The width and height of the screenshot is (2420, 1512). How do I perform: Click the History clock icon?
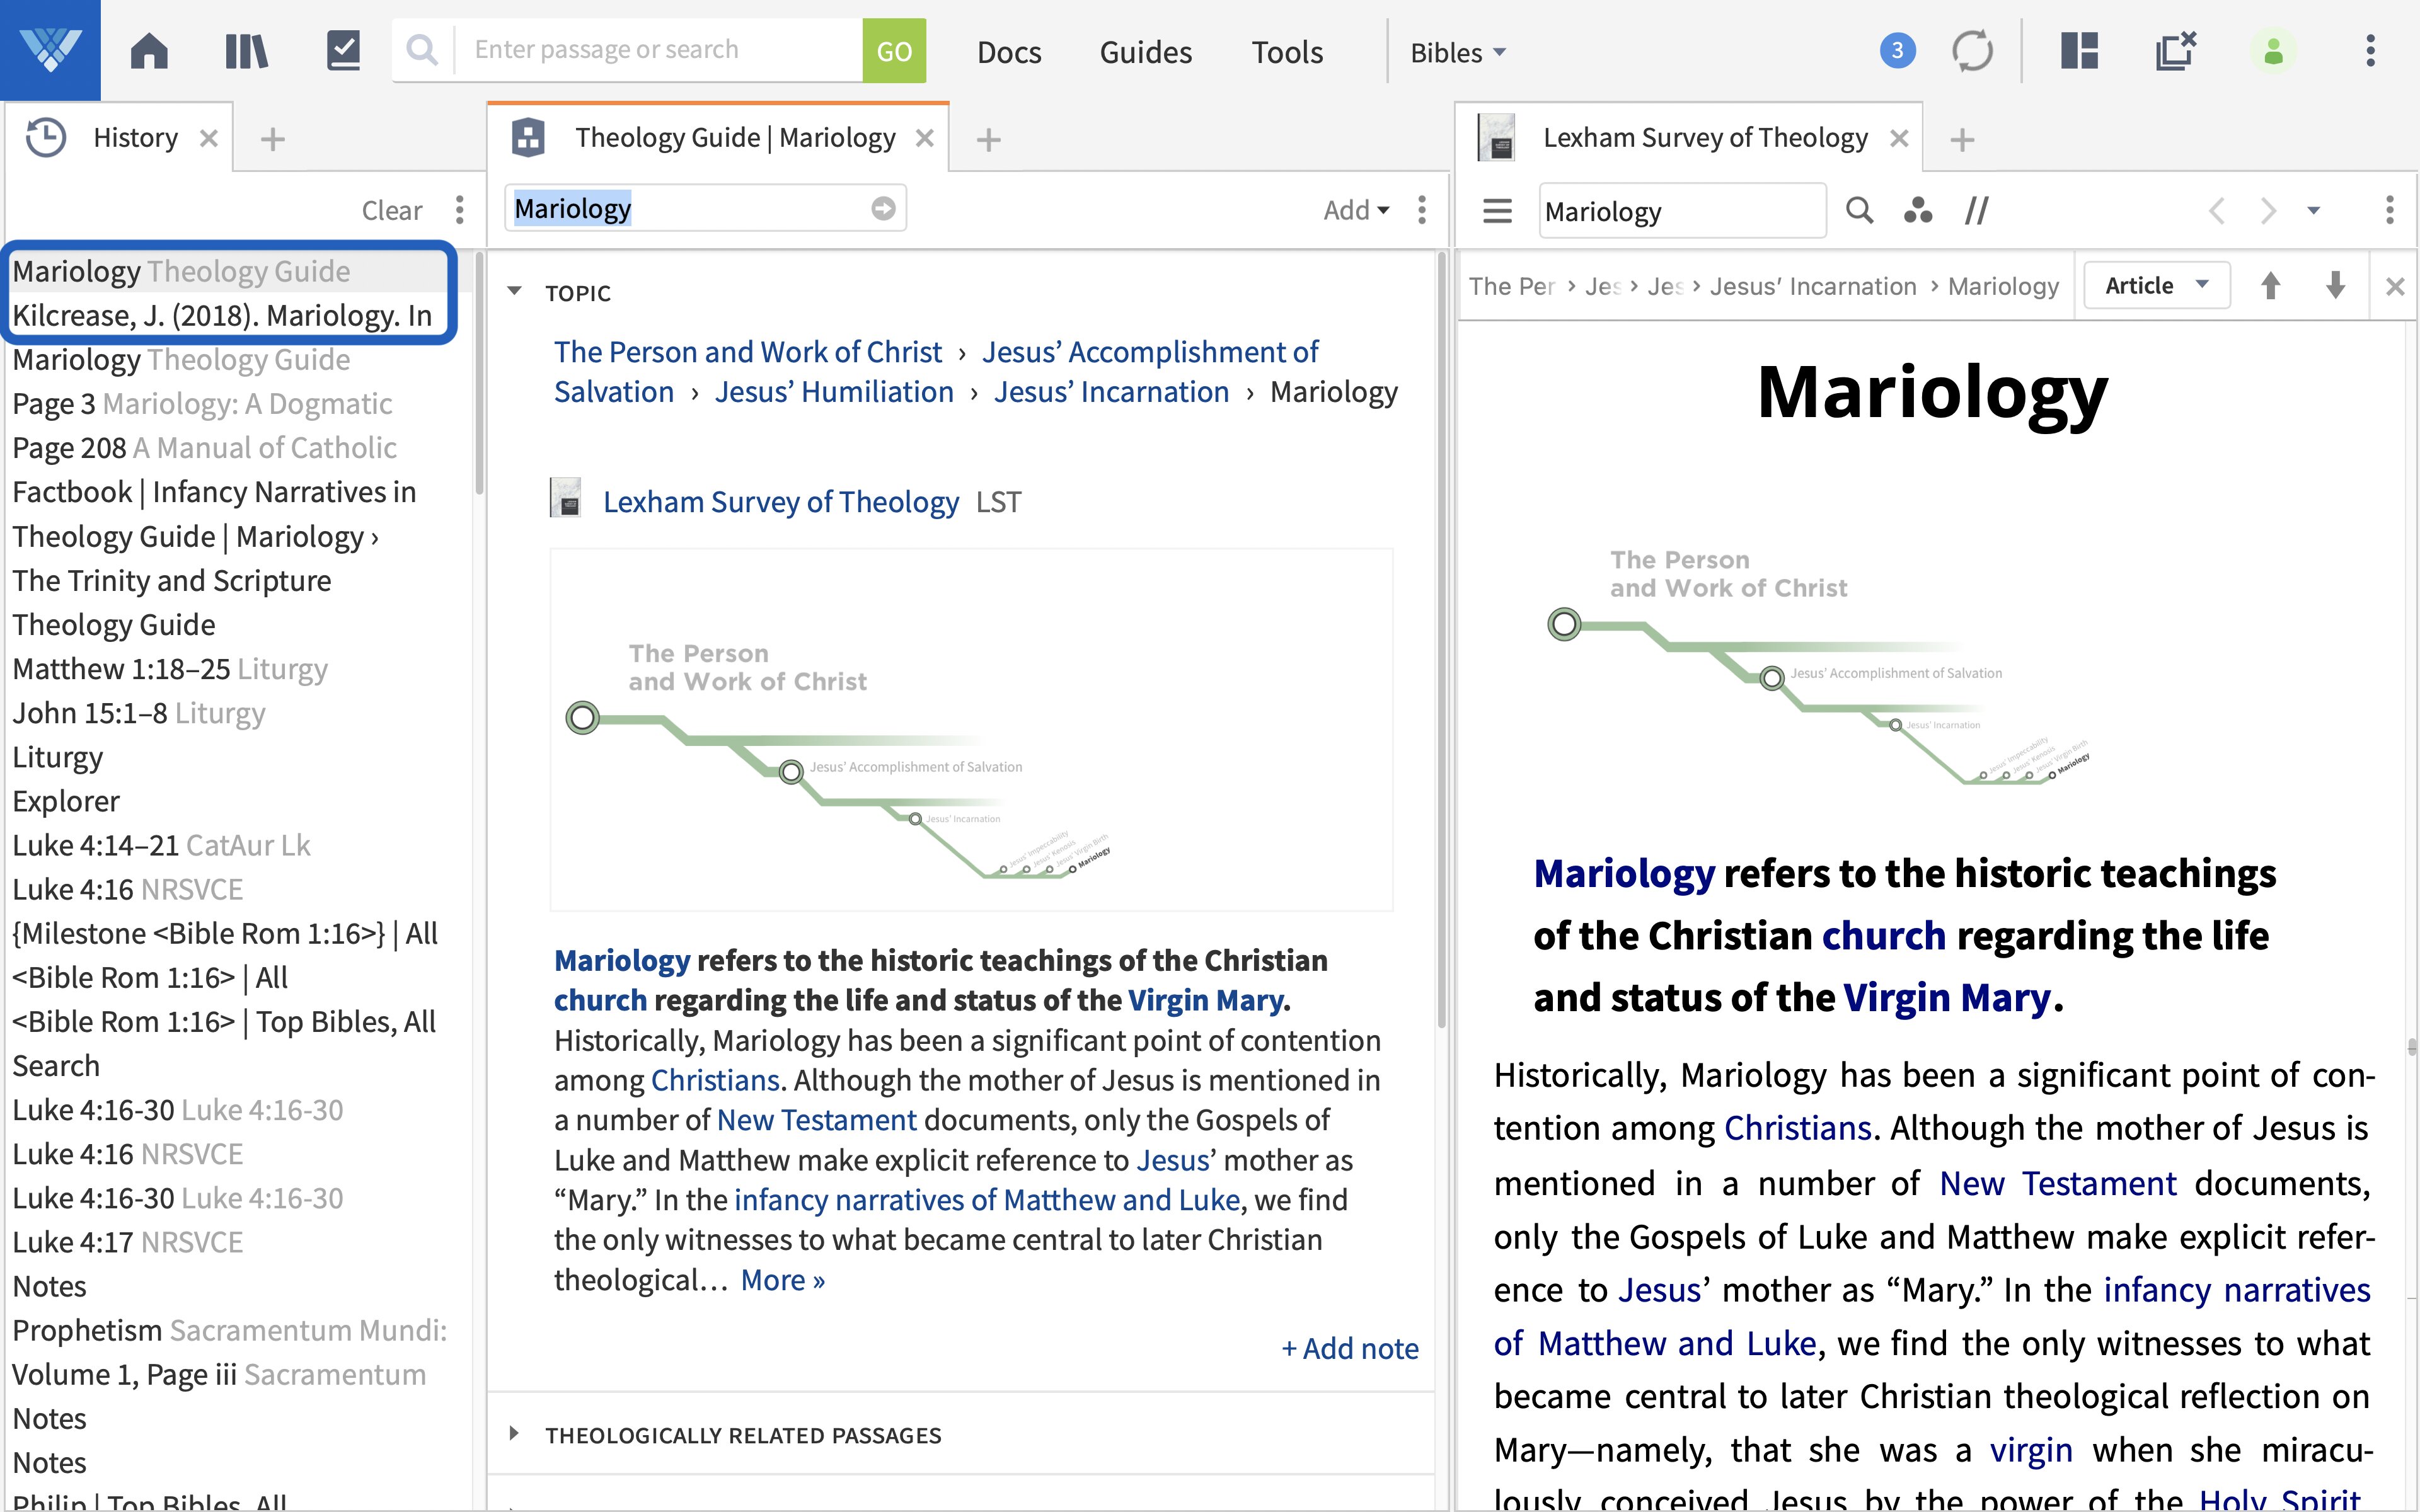(46, 137)
